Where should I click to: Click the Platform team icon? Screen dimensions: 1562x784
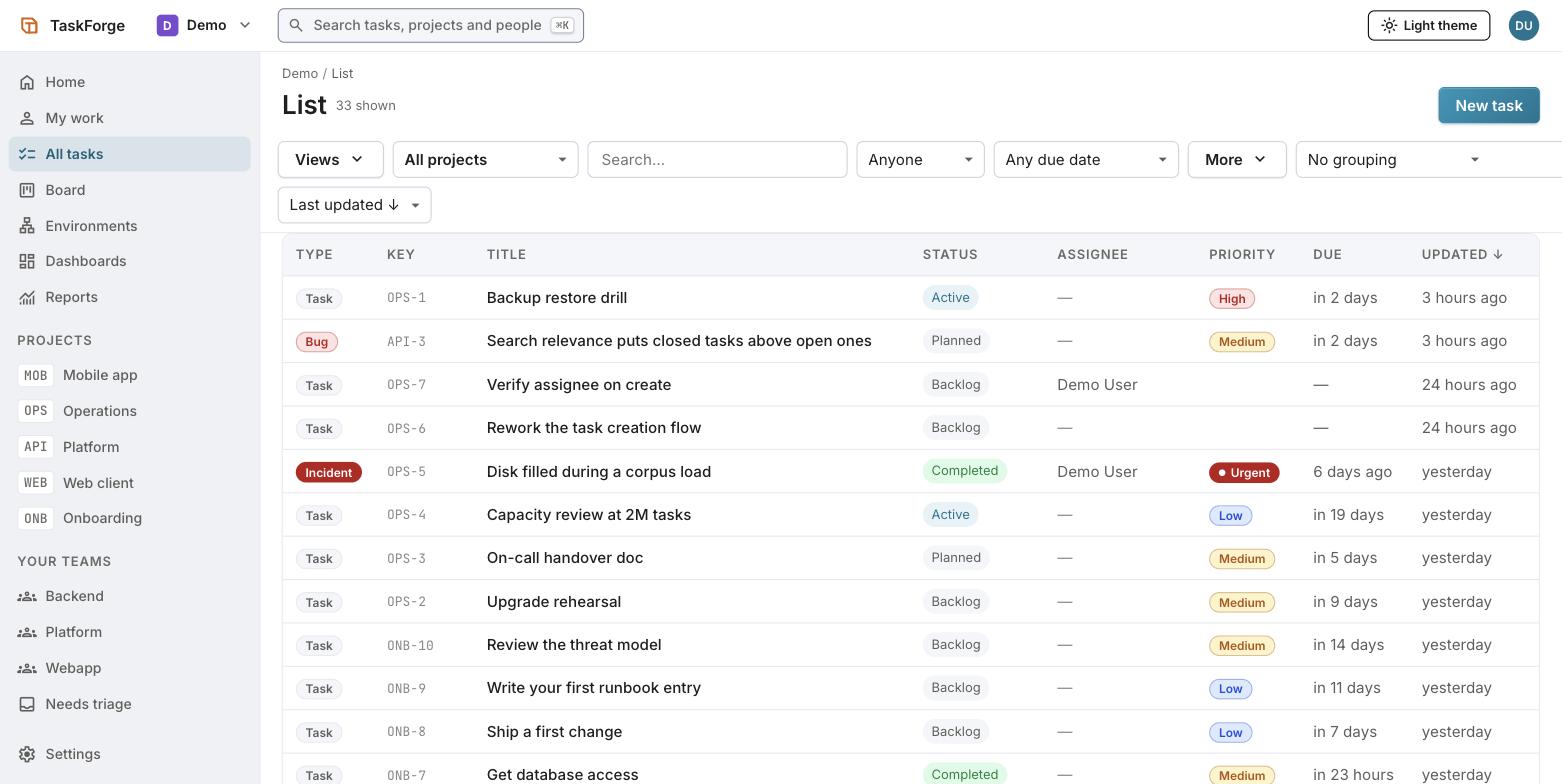[27, 632]
